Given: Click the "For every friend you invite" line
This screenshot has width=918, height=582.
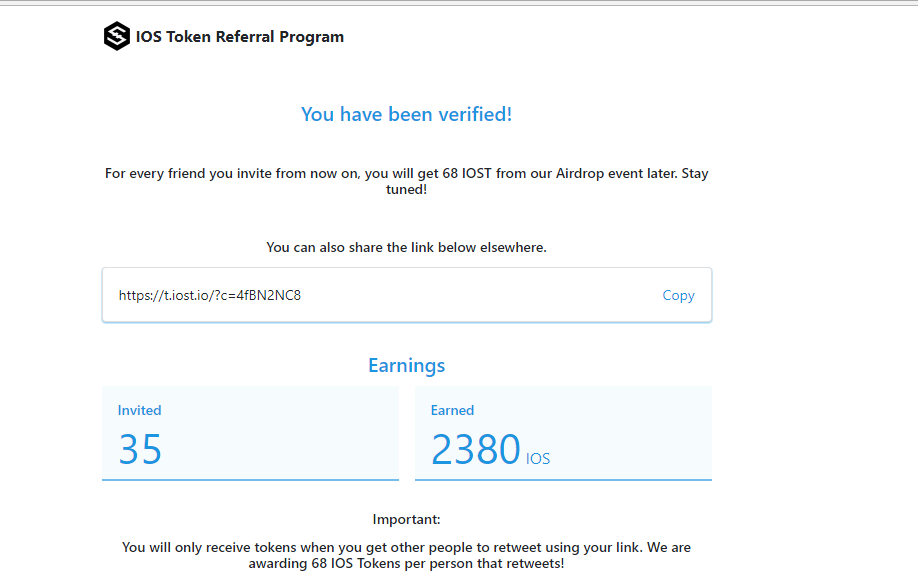Looking at the screenshot, I should (406, 173).
